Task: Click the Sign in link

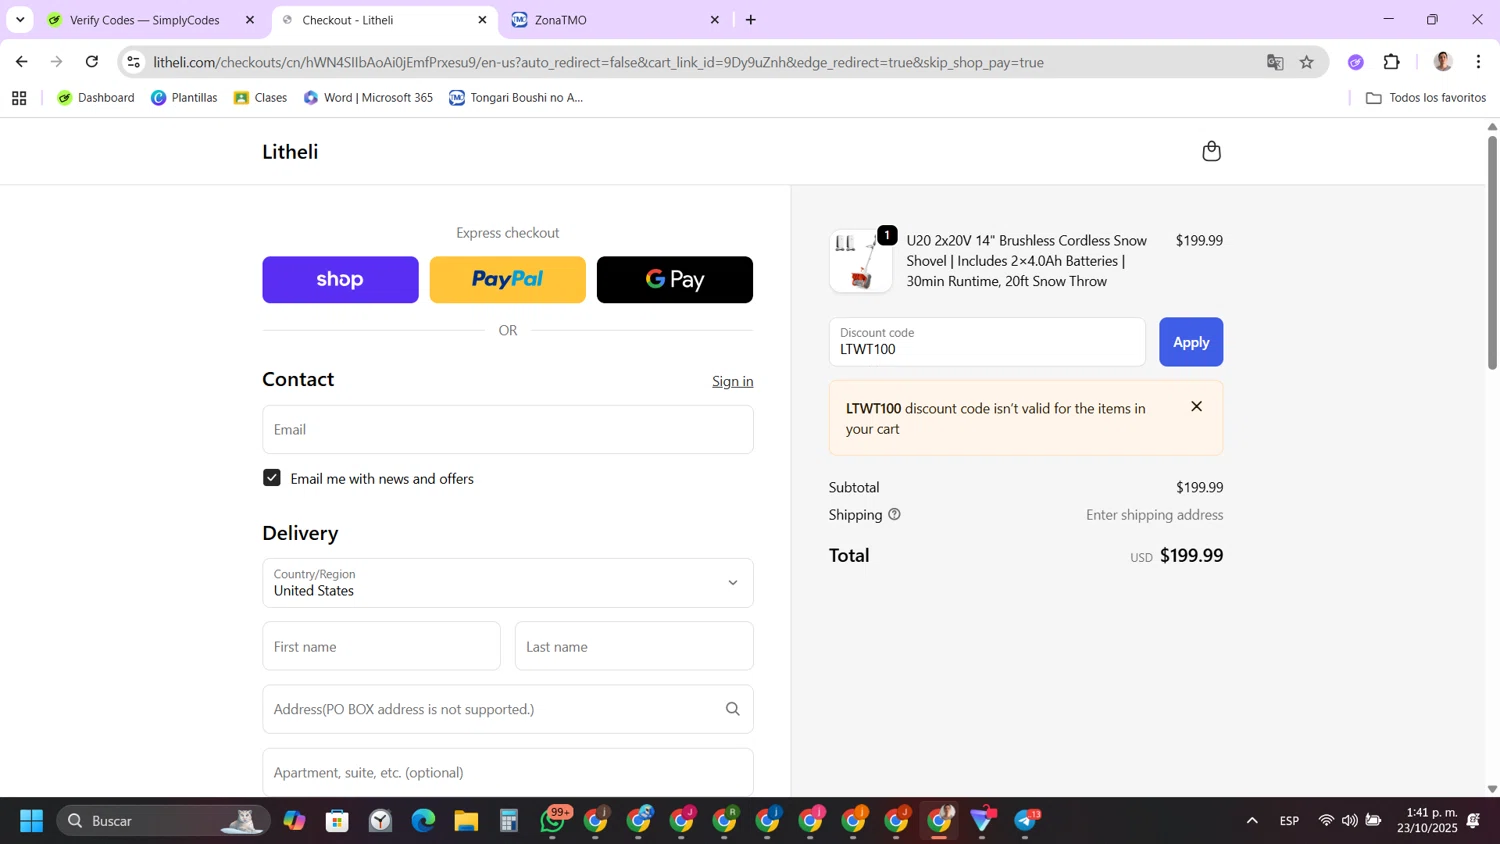Action: 732,381
